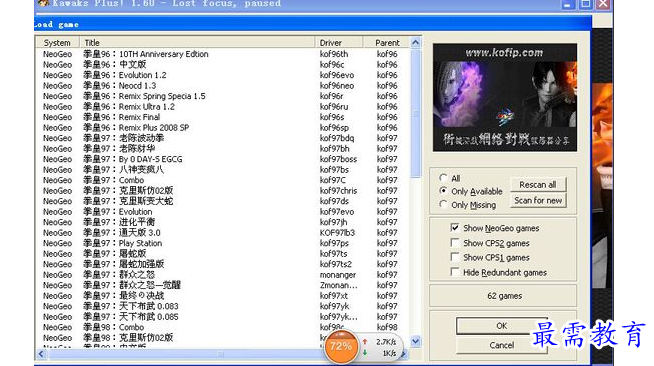
Task: Select 拳皇98：克里斯仿02版 row
Action: tap(222, 338)
